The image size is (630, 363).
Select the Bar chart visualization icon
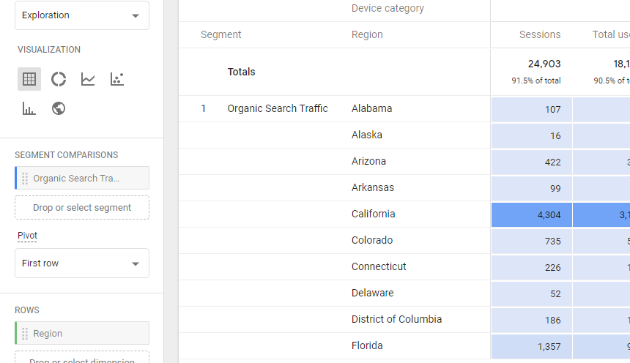pyautogui.click(x=29, y=109)
